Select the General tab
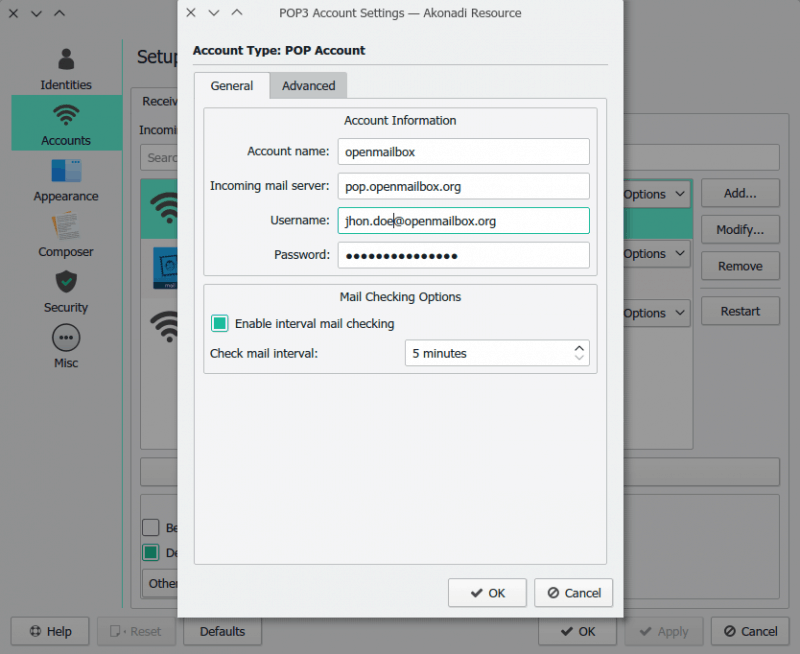This screenshot has height=654, width=800. pos(231,86)
